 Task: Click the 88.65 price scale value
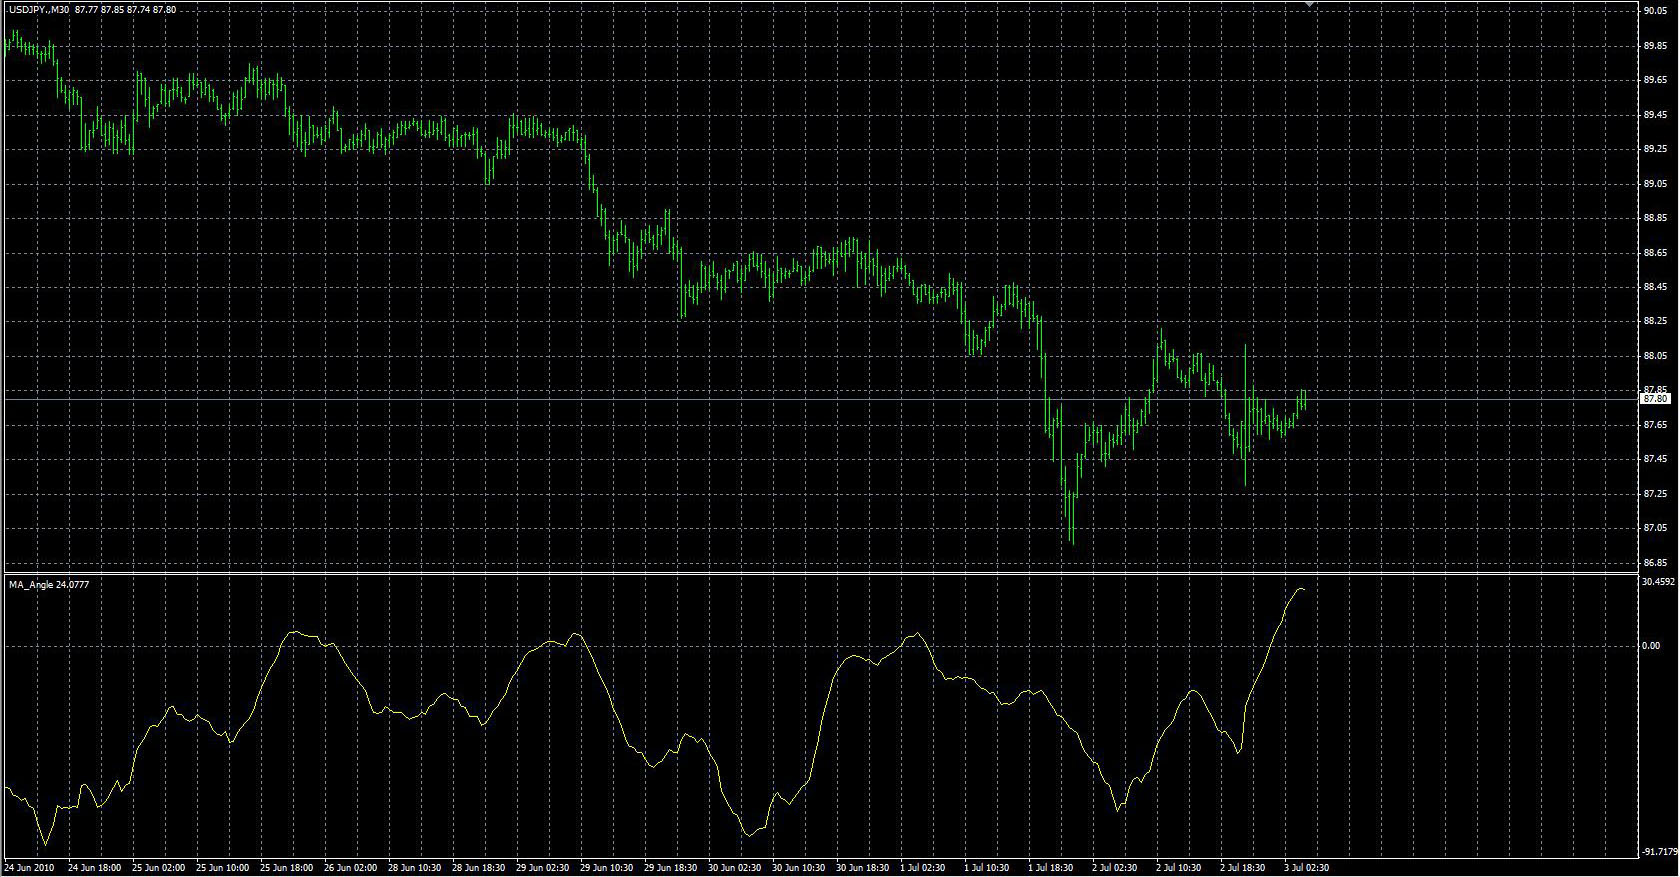coord(1655,253)
